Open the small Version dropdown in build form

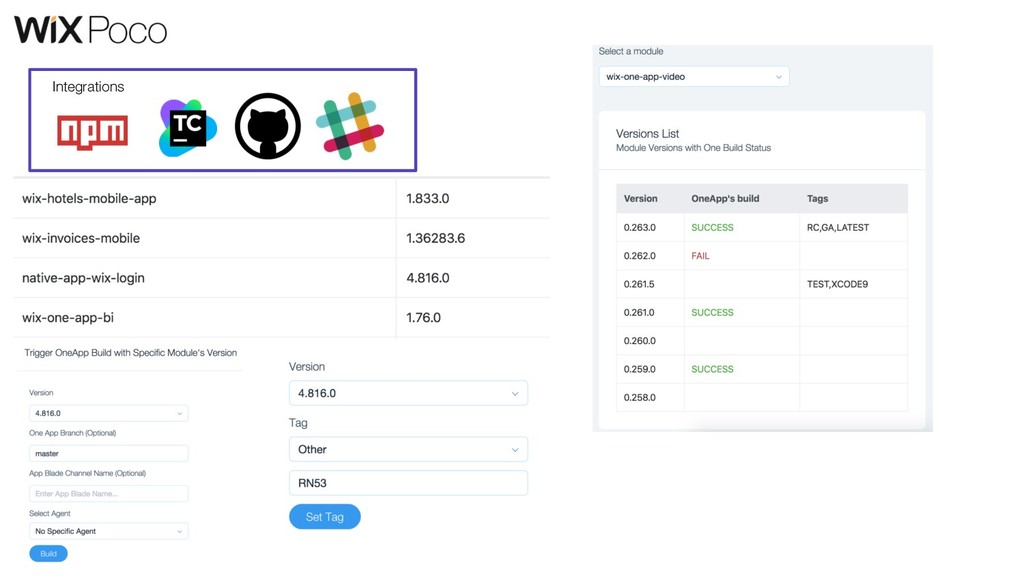click(108, 413)
